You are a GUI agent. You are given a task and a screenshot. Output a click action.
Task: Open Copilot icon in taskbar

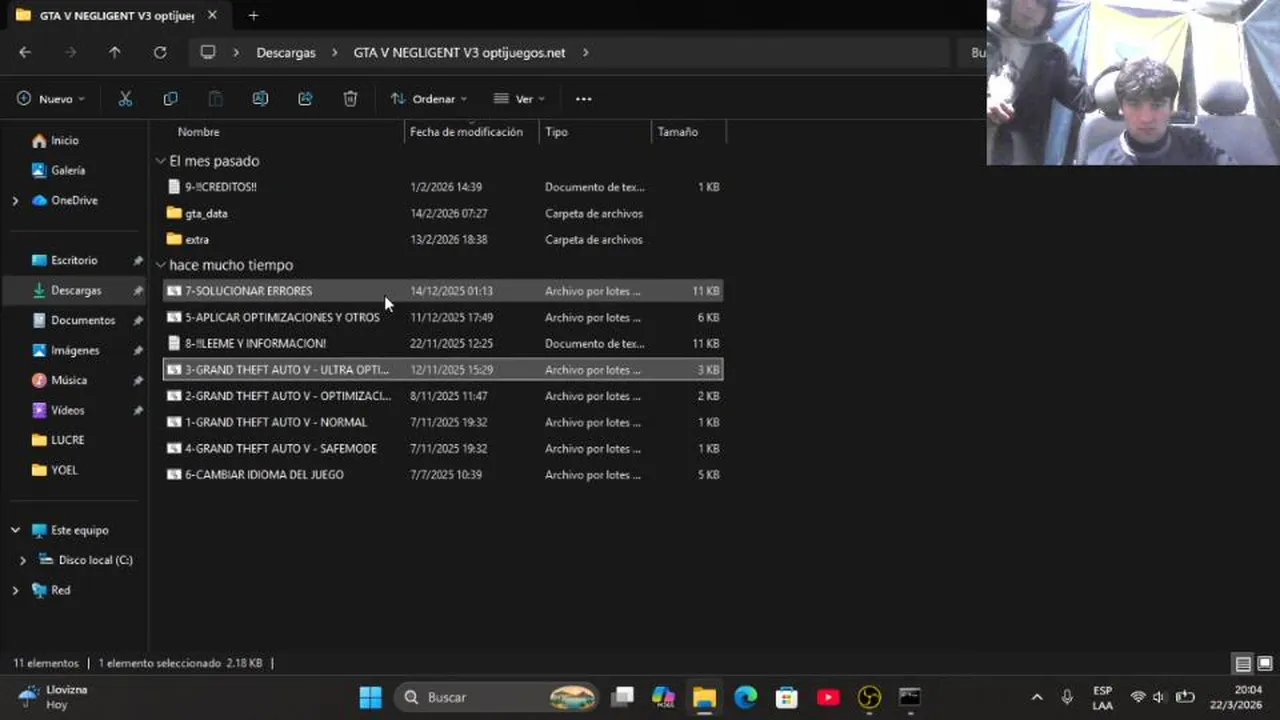point(663,697)
